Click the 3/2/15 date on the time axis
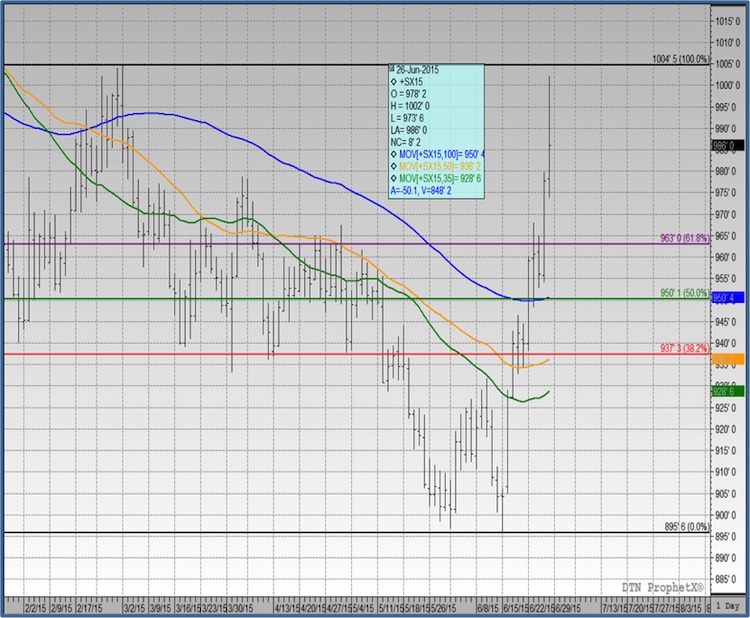 pos(134,608)
